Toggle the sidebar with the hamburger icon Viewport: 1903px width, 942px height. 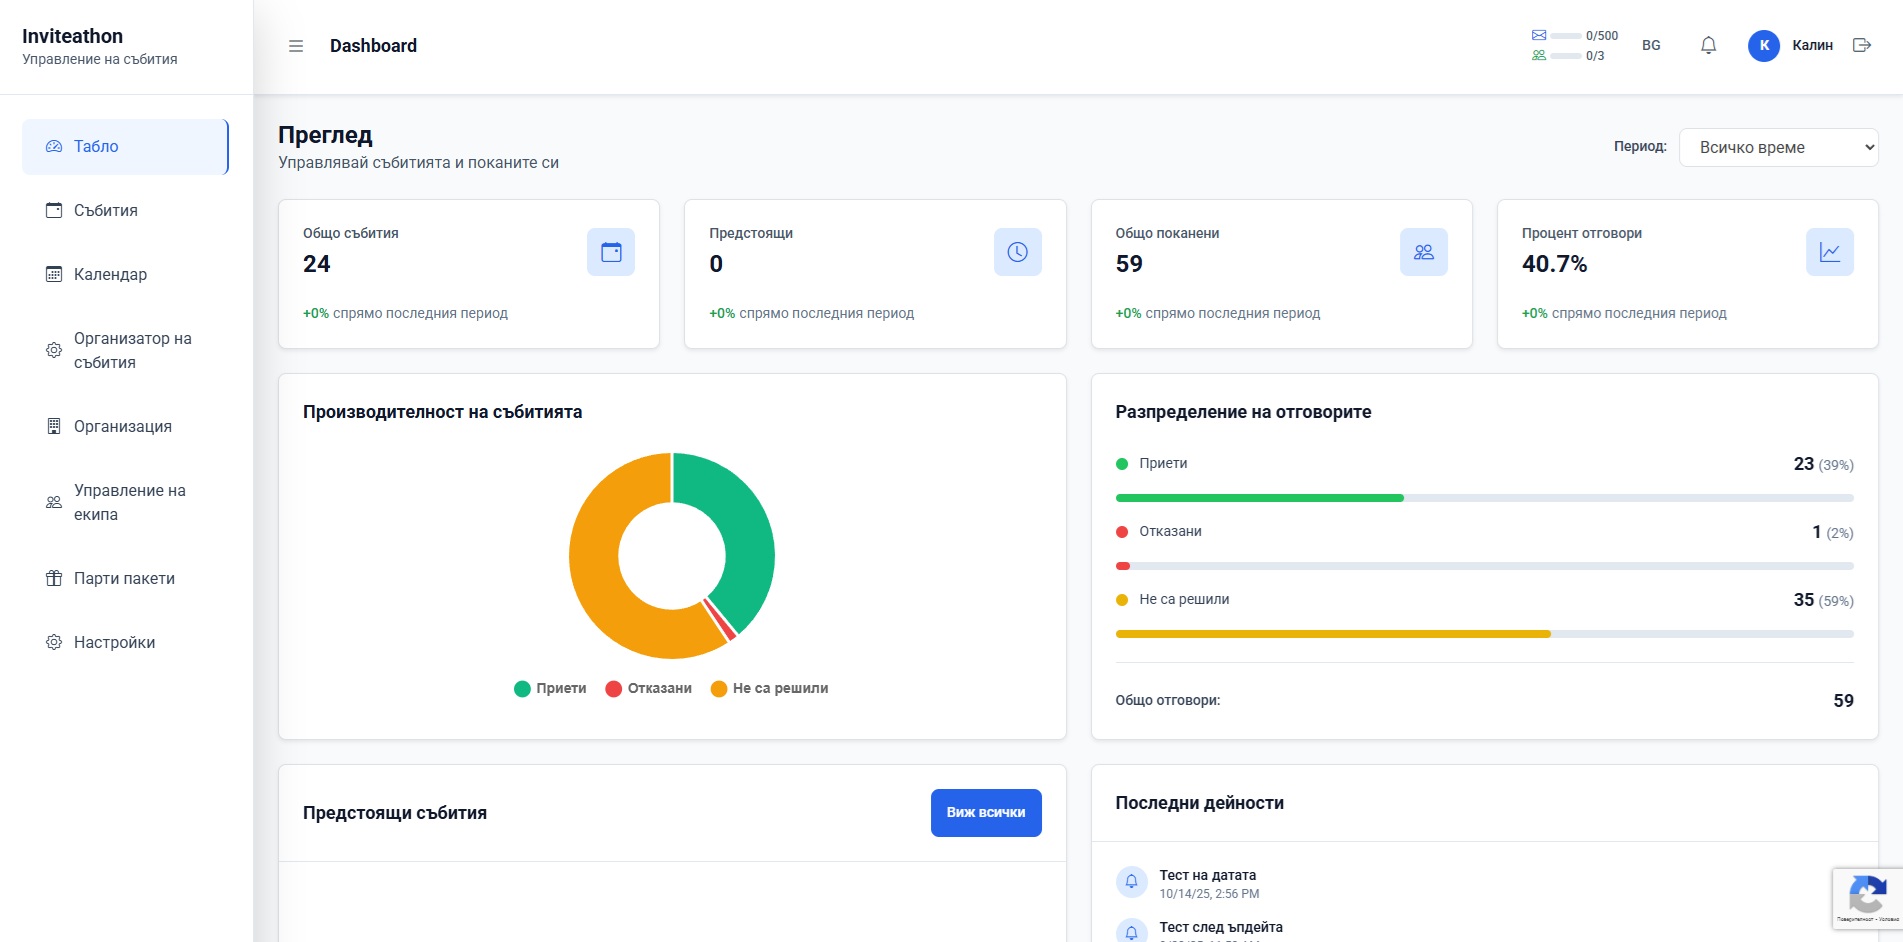296,46
